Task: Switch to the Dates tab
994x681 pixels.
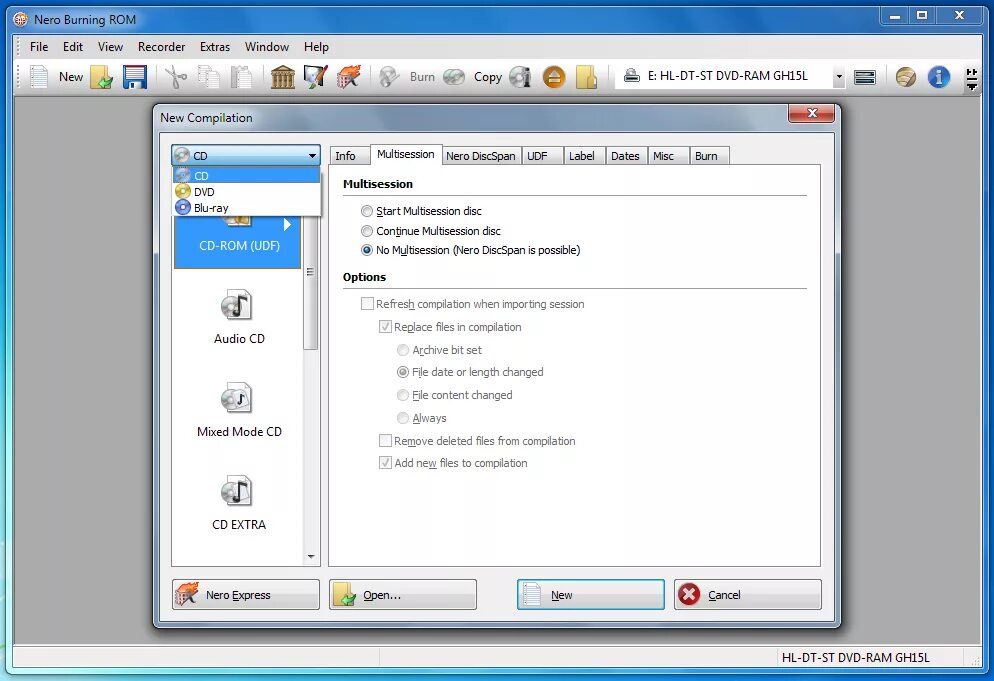Action: [625, 156]
